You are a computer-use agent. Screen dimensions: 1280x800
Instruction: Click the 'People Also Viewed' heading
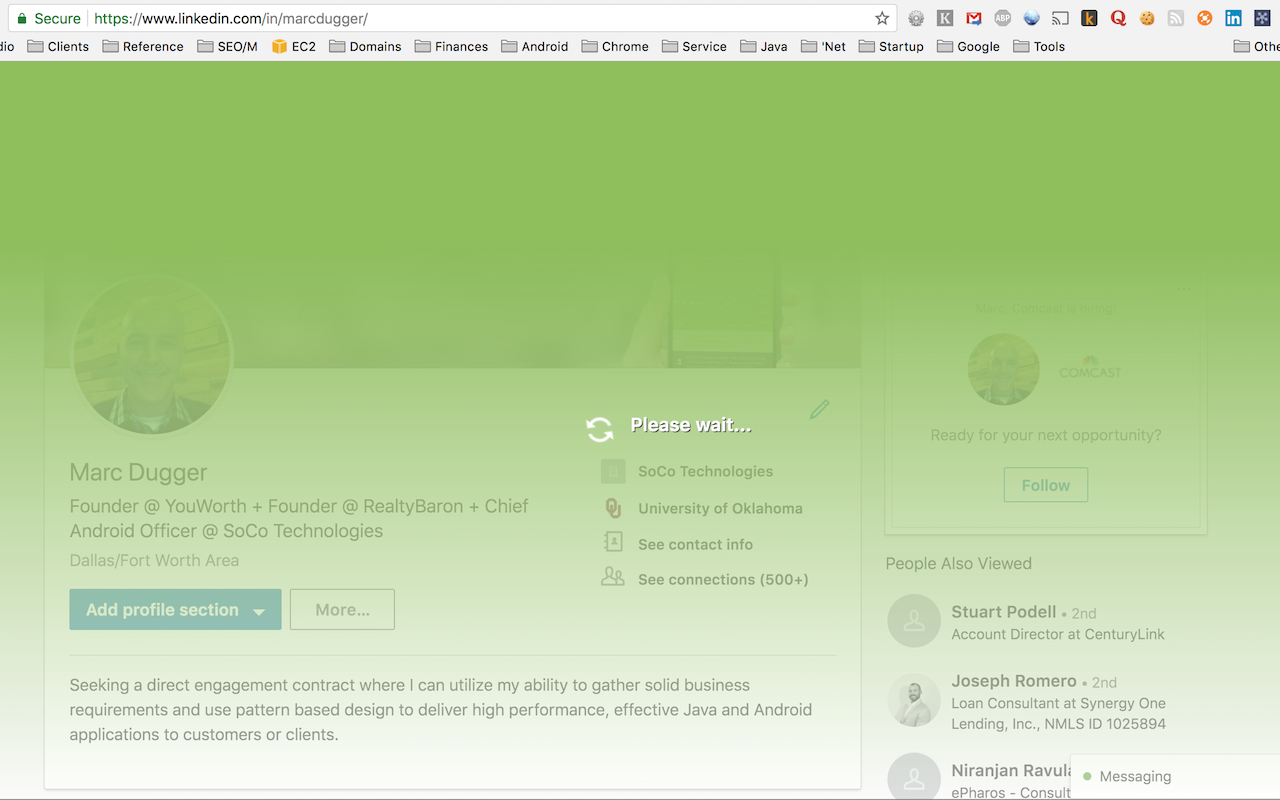point(958,564)
